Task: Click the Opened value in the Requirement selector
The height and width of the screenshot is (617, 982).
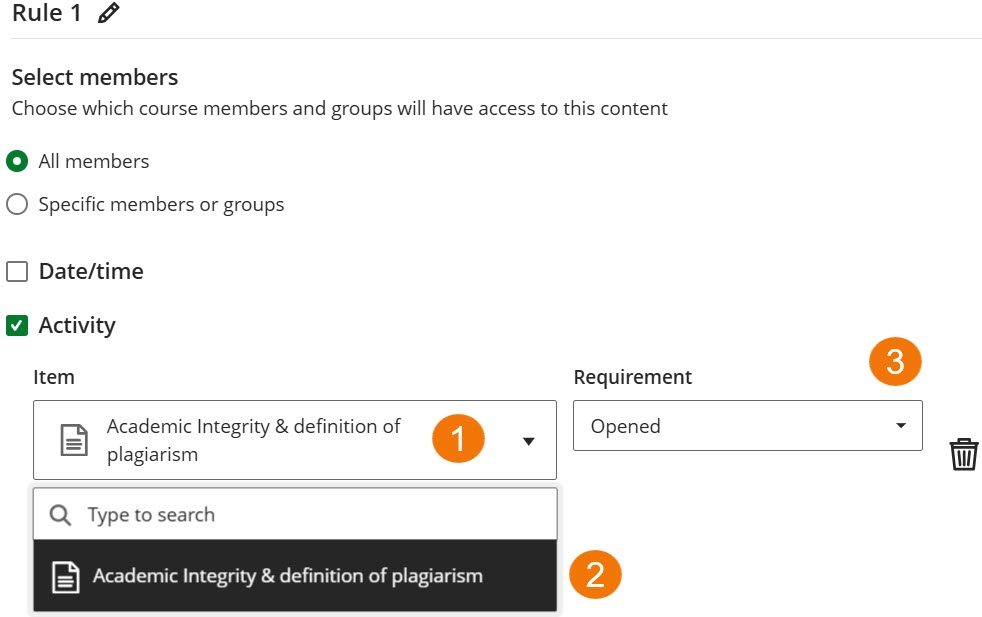Action: (625, 425)
